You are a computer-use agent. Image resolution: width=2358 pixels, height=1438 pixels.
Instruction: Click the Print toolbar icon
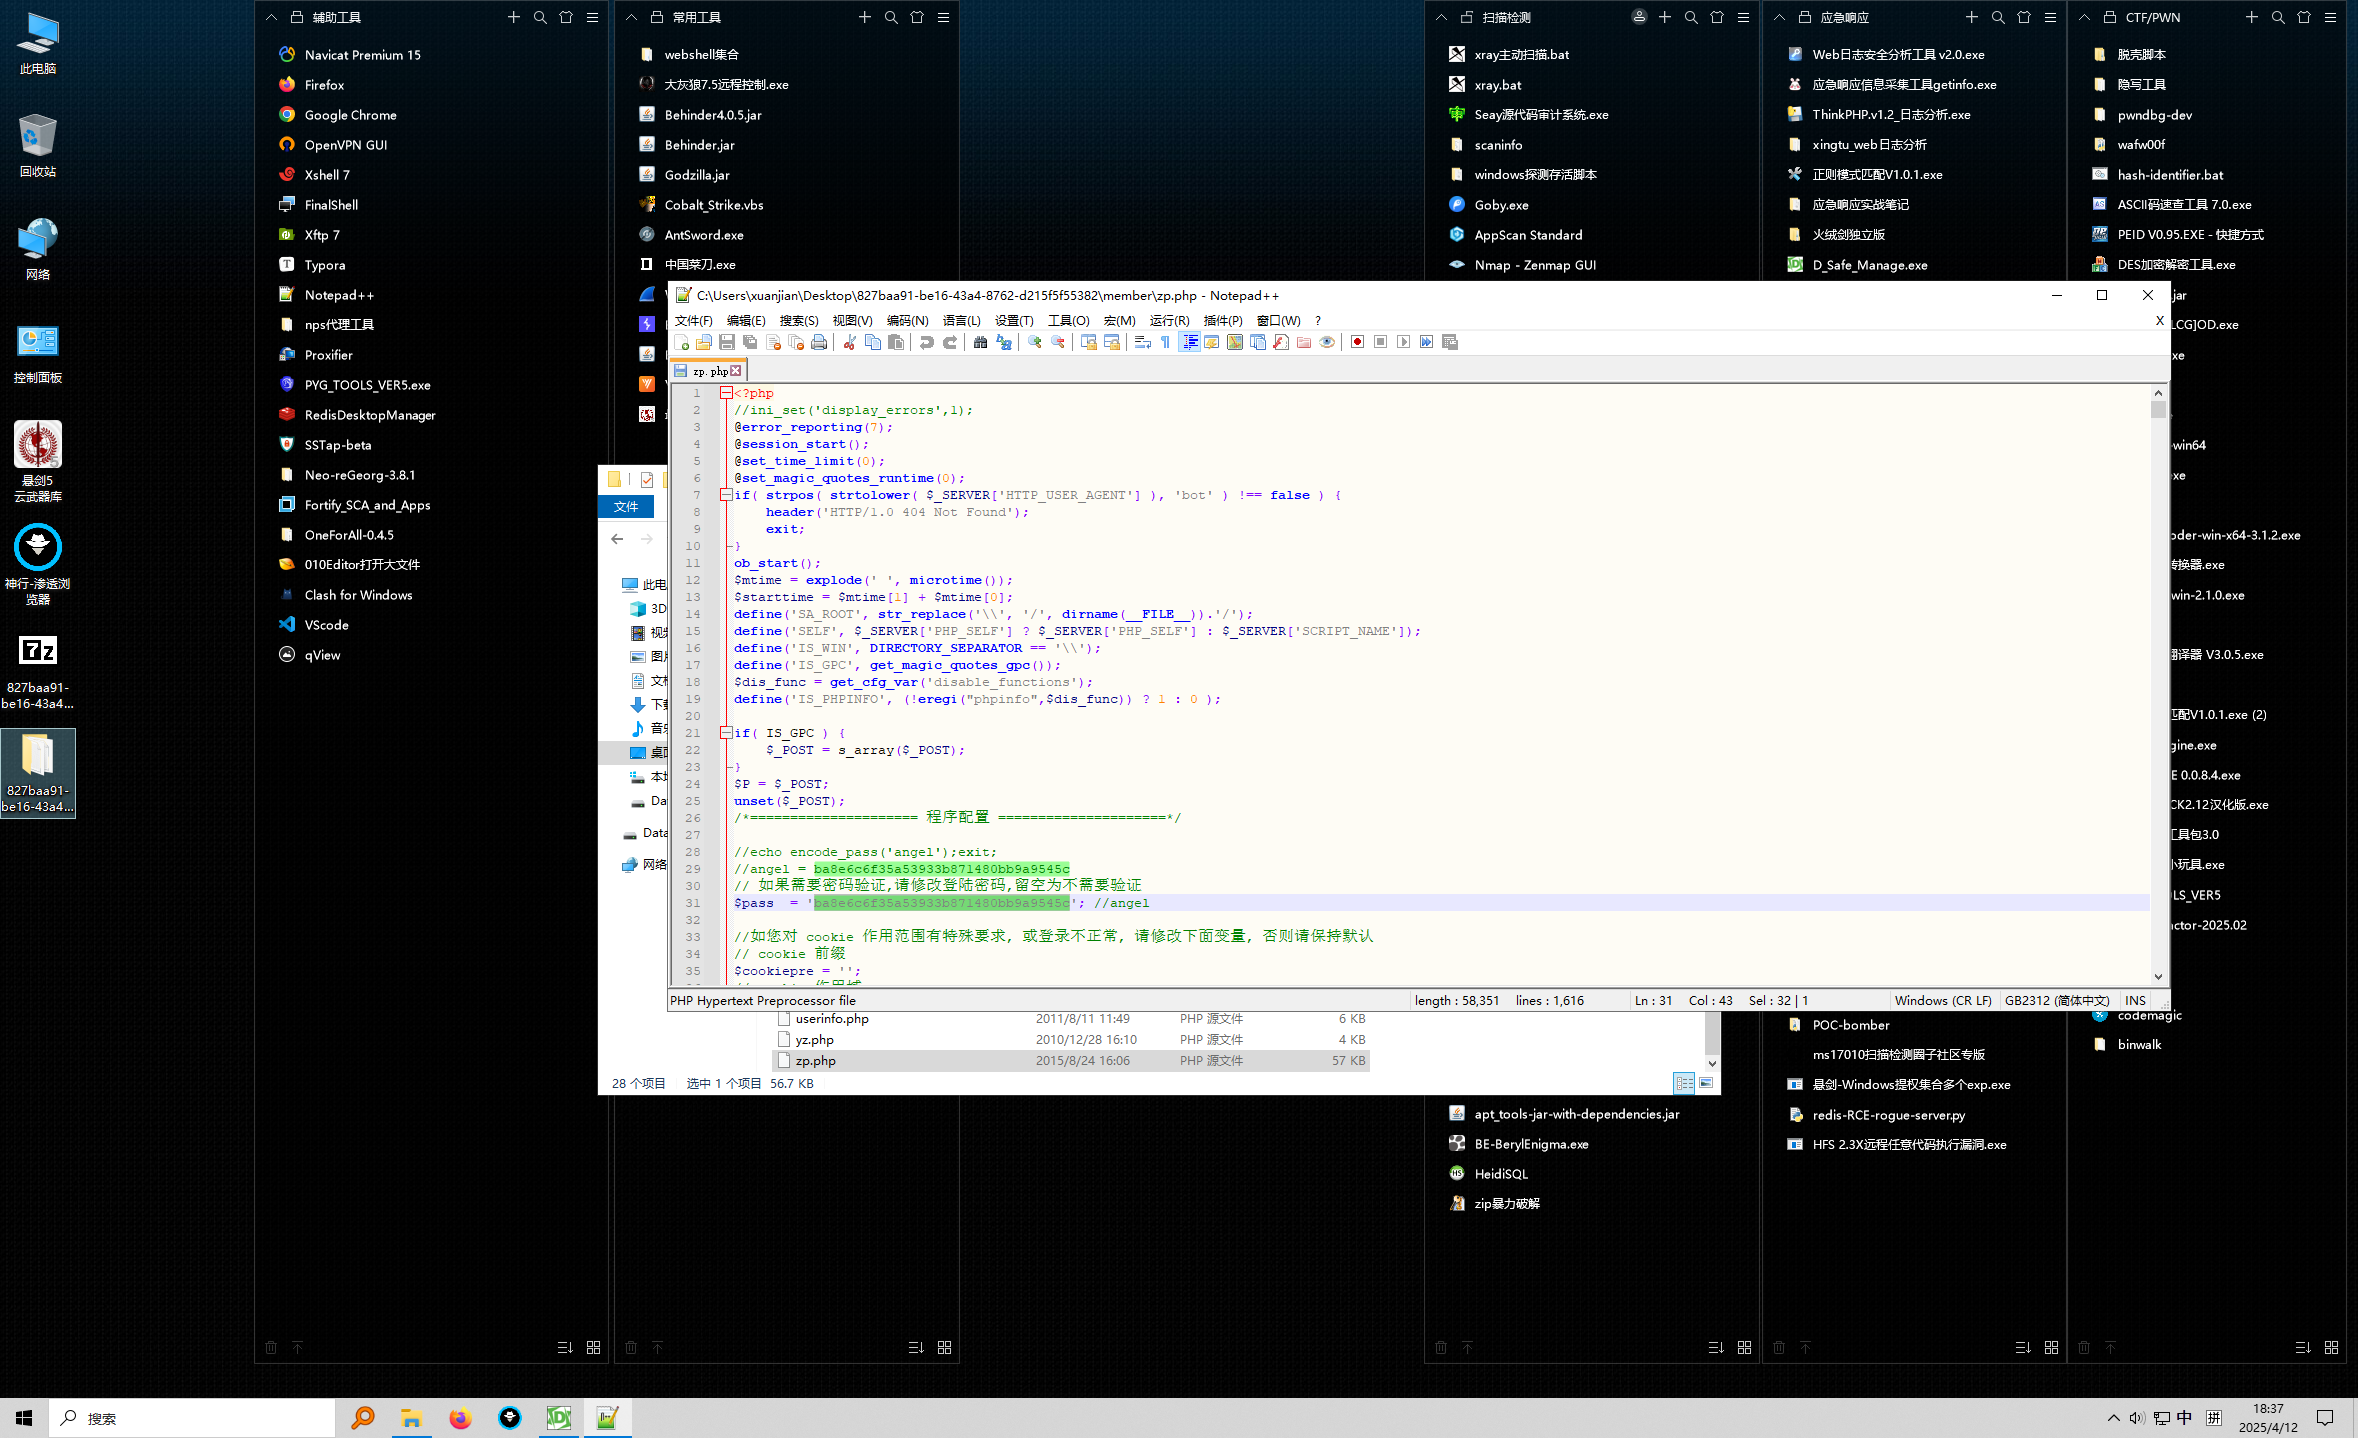[x=819, y=341]
